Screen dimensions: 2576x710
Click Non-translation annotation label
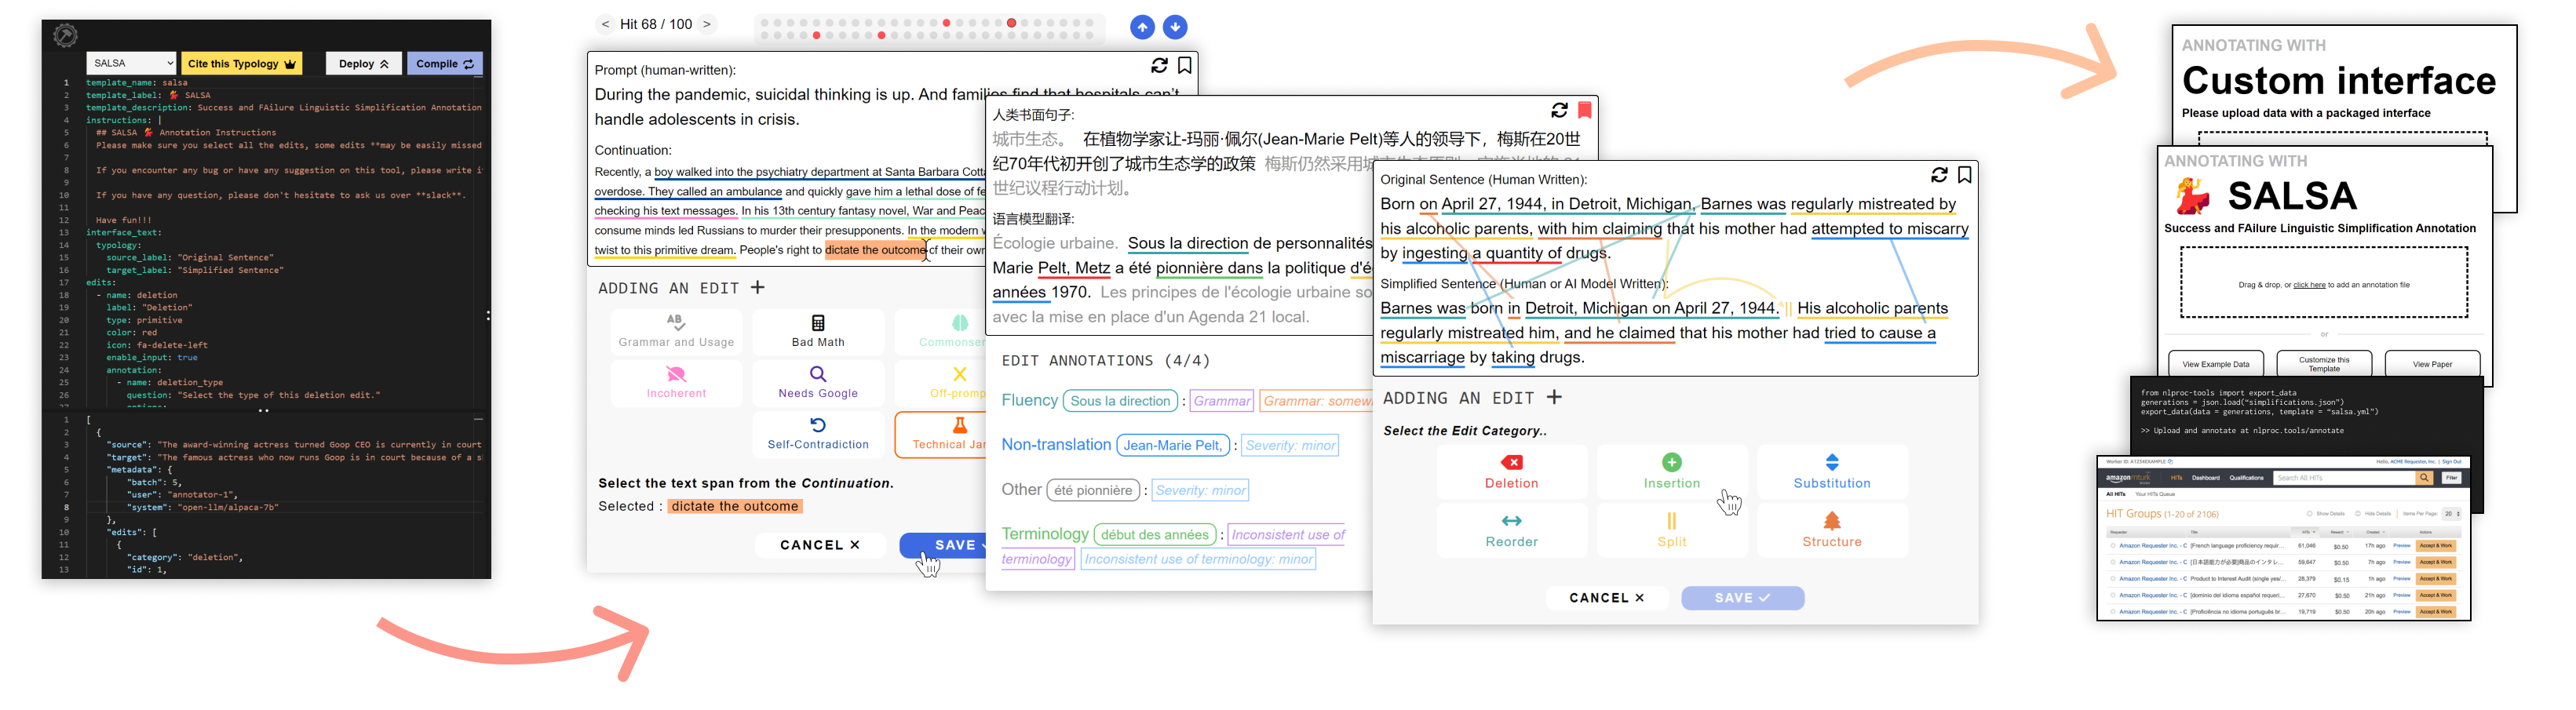tap(1056, 445)
